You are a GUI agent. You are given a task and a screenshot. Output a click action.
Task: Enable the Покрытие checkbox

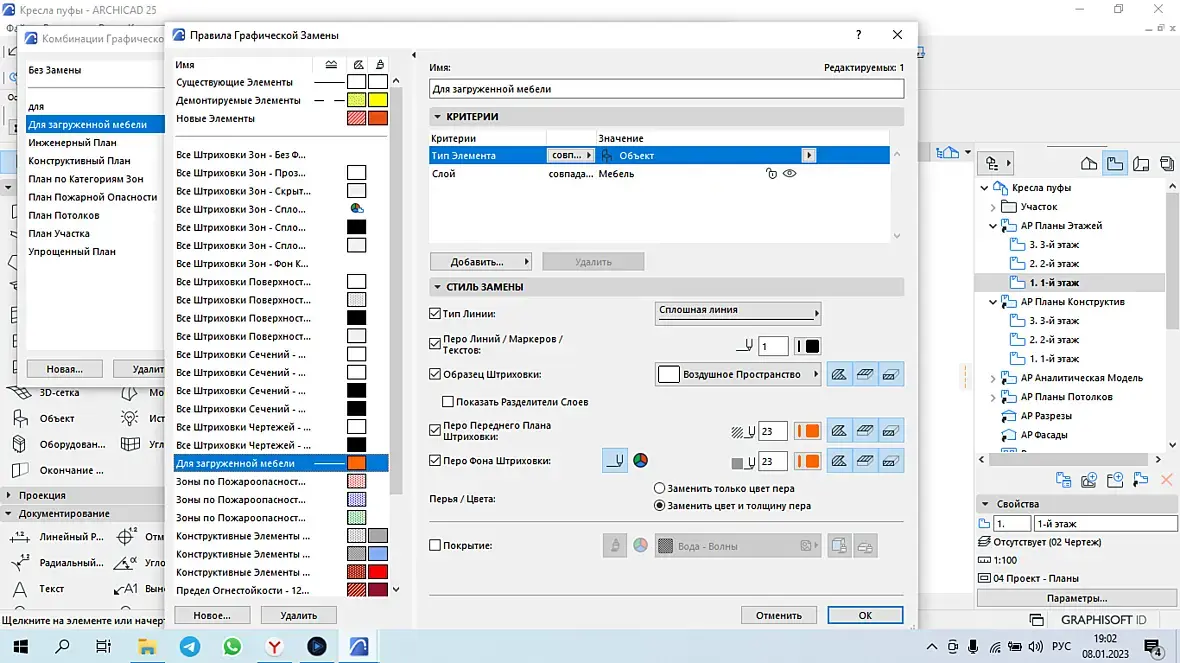coord(435,545)
